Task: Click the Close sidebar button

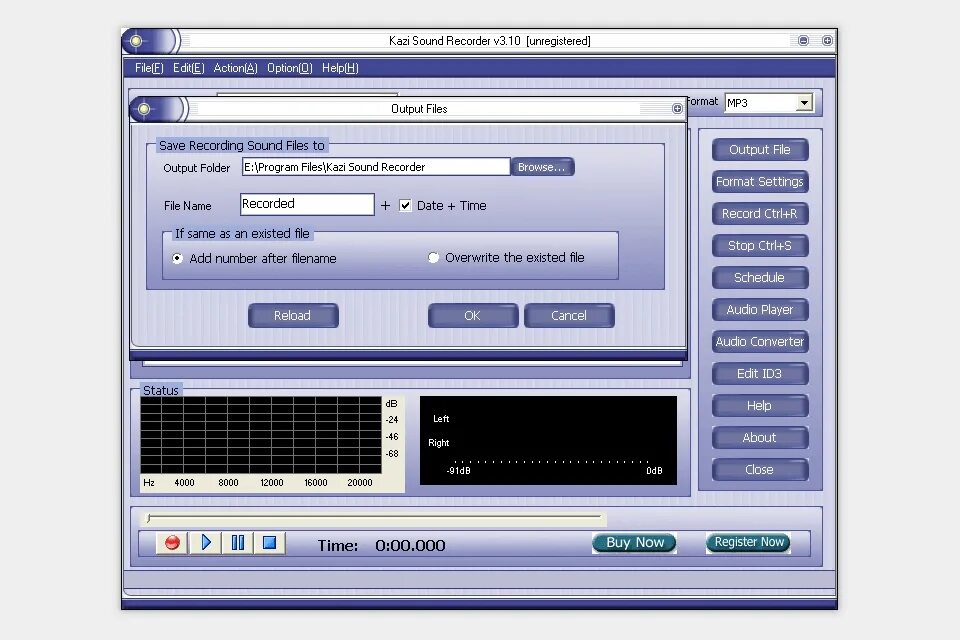Action: pos(760,470)
